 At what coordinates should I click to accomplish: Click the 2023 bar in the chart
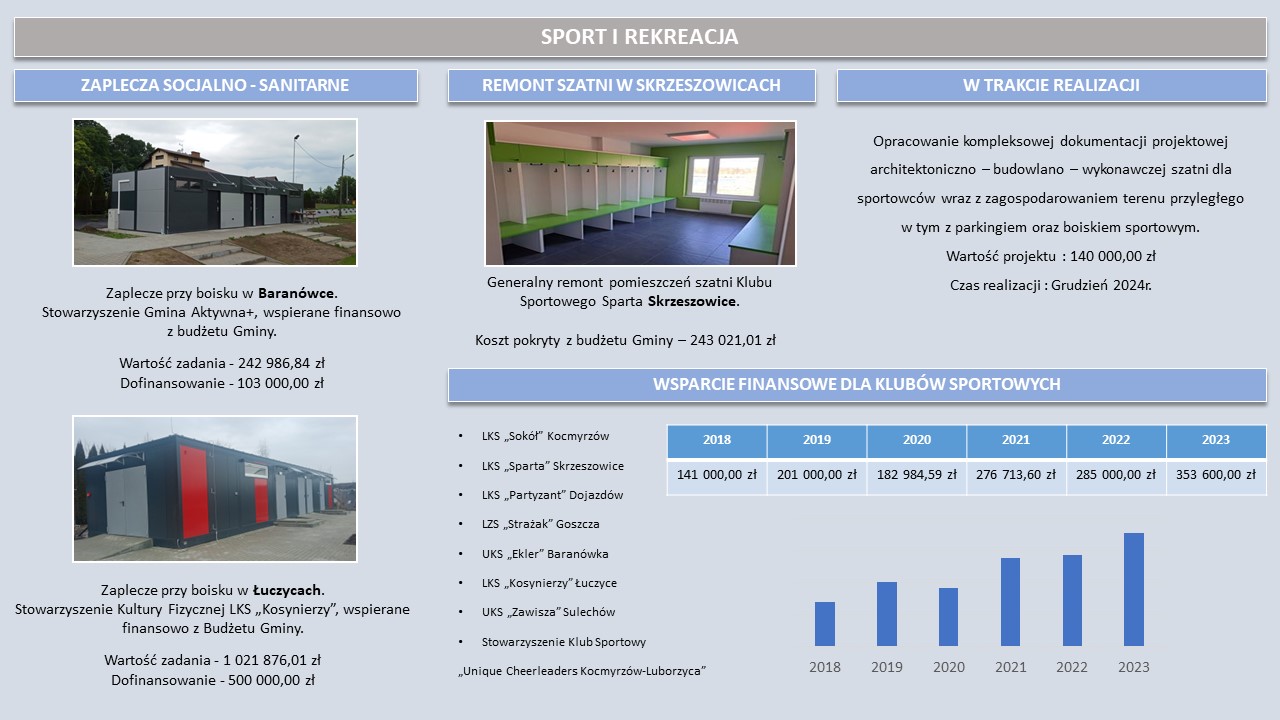[x=1134, y=589]
